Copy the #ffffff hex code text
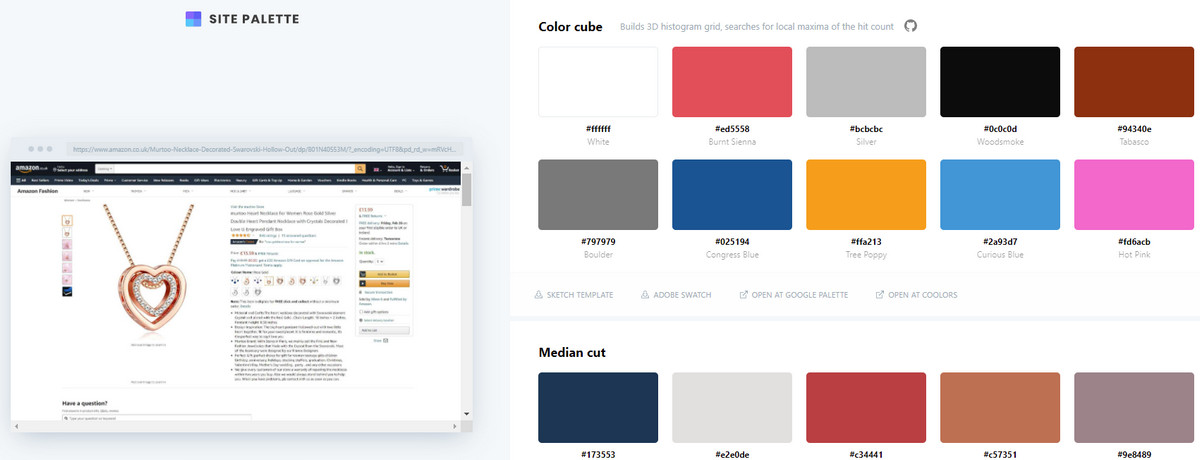 click(x=598, y=129)
